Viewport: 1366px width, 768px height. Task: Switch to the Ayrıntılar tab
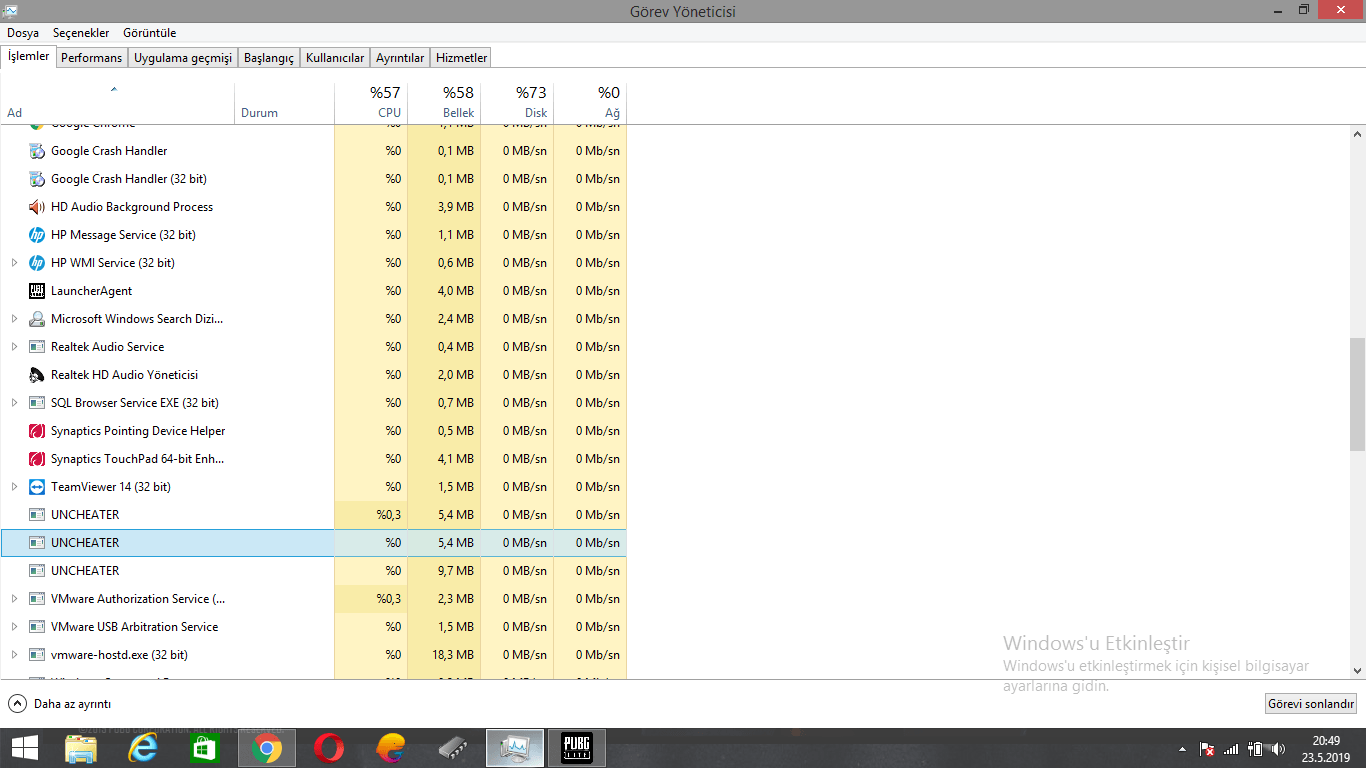pyautogui.click(x=400, y=58)
